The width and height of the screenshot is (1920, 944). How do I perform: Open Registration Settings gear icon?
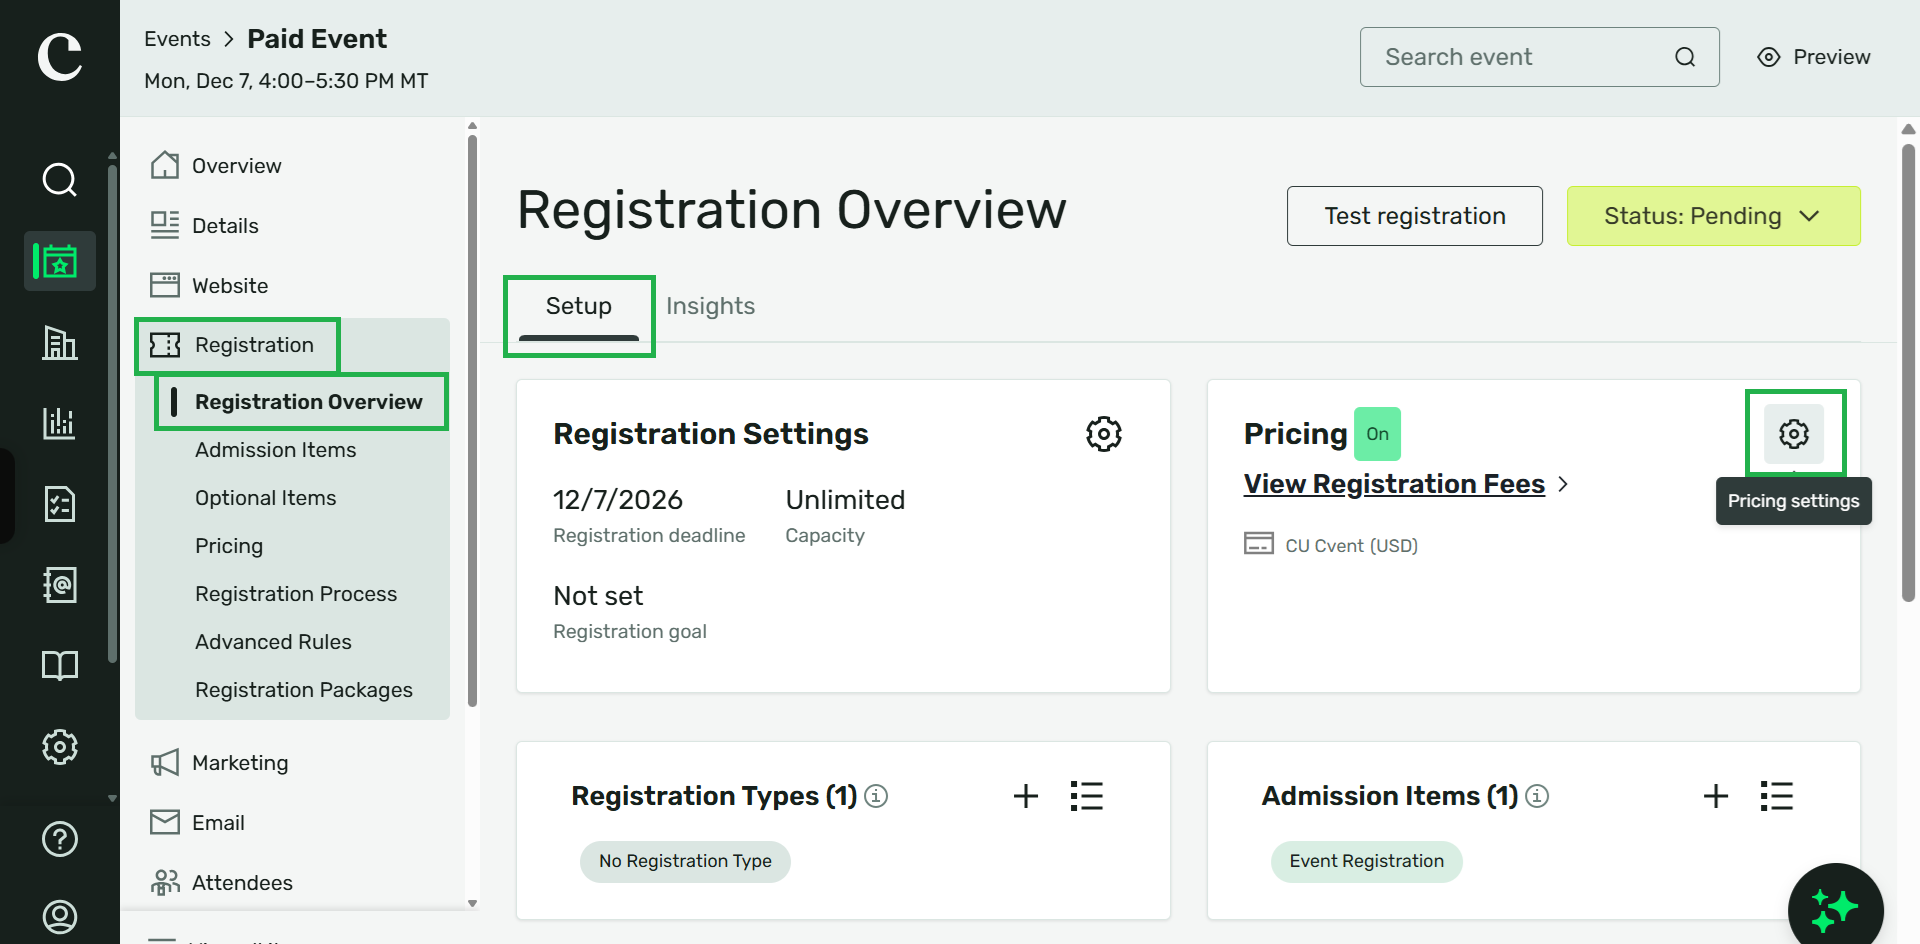[1104, 434]
